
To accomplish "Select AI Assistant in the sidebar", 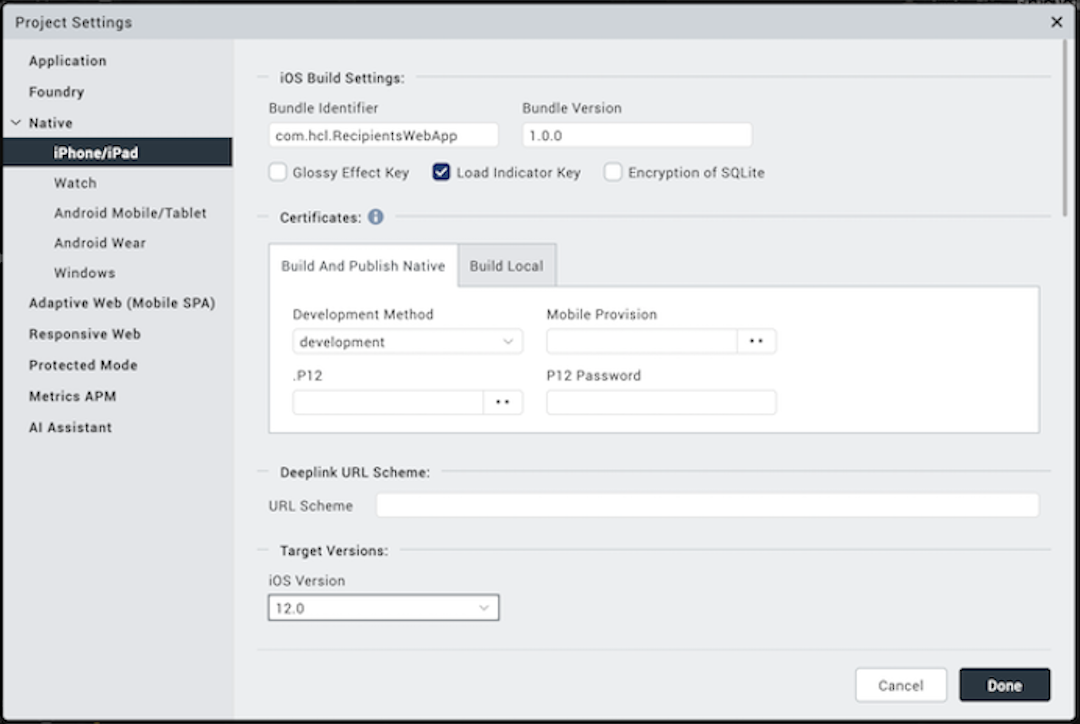I will tap(70, 427).
